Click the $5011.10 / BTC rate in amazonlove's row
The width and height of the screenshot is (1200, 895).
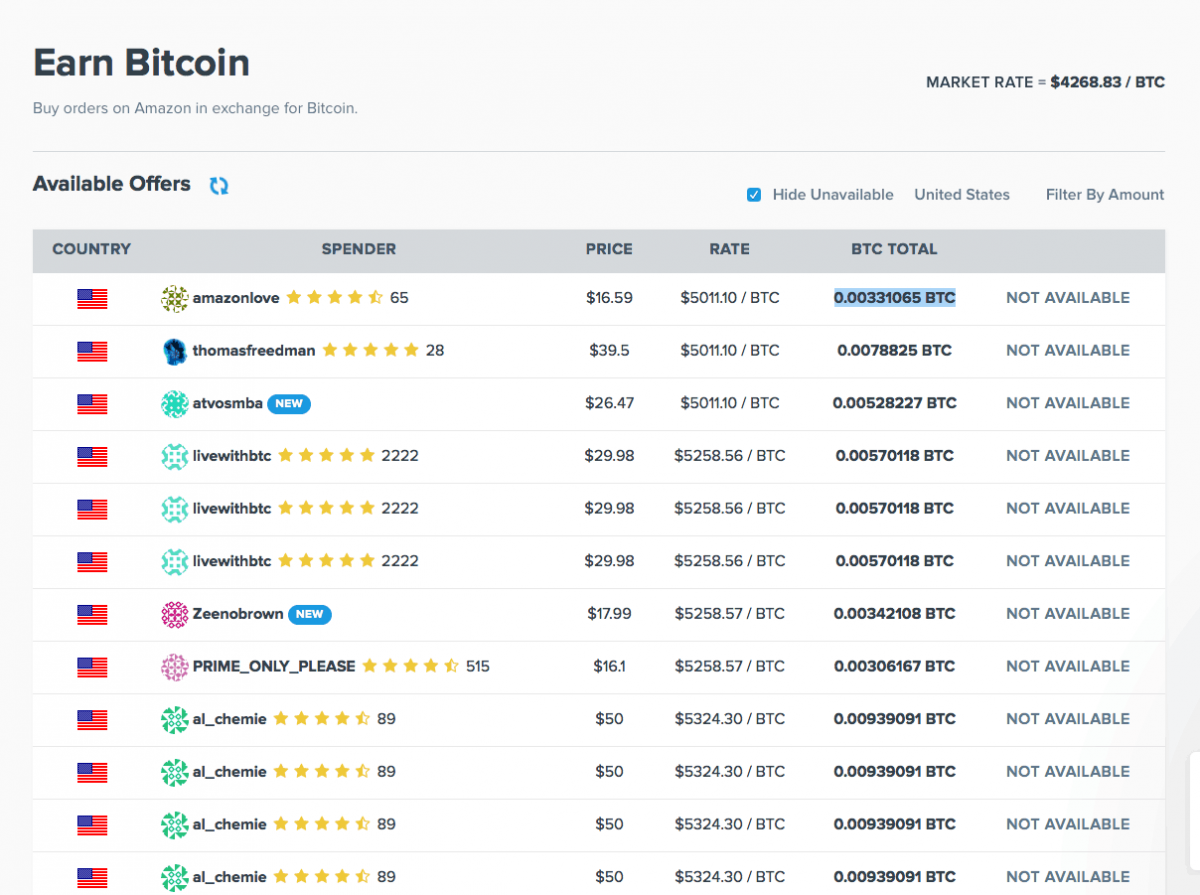pyautogui.click(x=730, y=298)
